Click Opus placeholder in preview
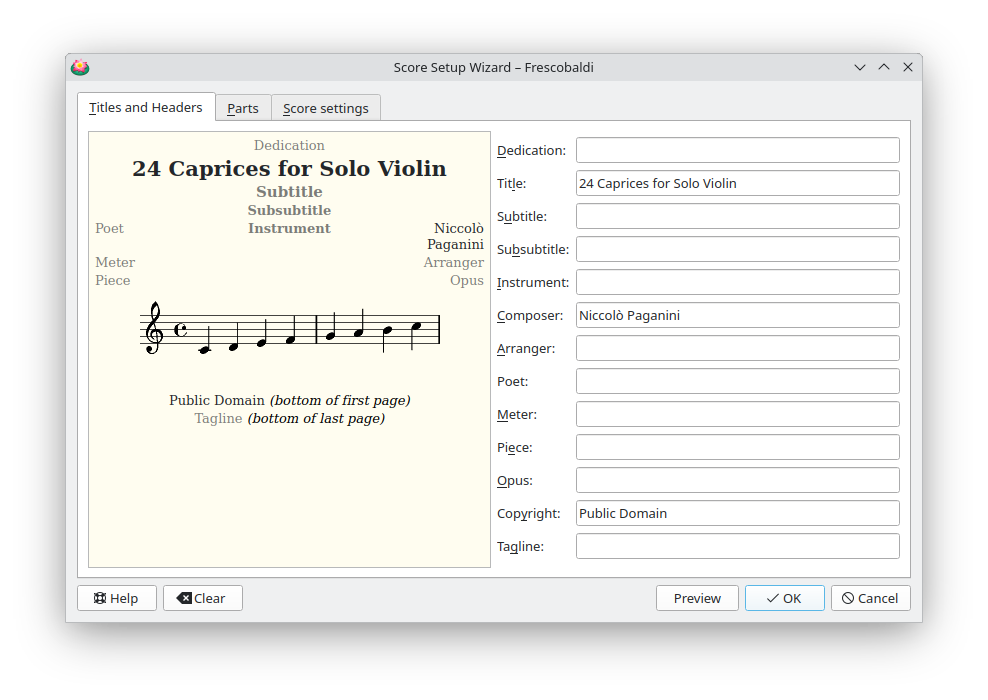Image resolution: width=988 pixels, height=700 pixels. pyautogui.click(x=467, y=280)
